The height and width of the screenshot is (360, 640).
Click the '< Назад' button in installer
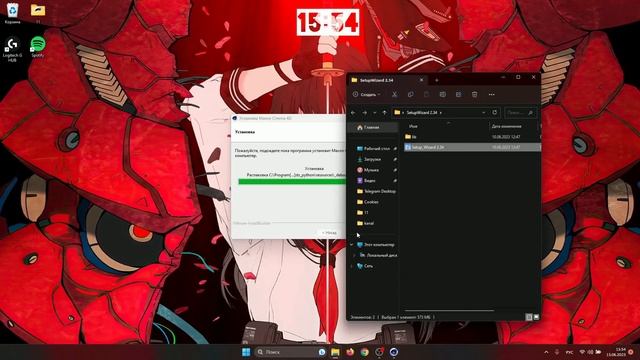tap(329, 233)
